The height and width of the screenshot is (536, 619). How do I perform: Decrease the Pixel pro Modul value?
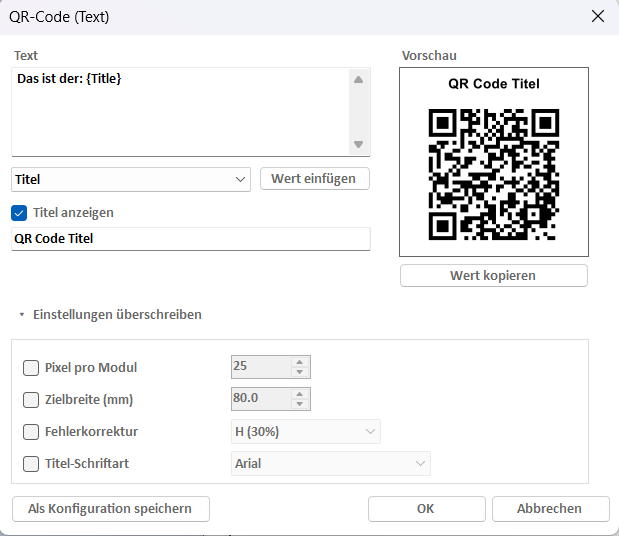pyautogui.click(x=300, y=372)
